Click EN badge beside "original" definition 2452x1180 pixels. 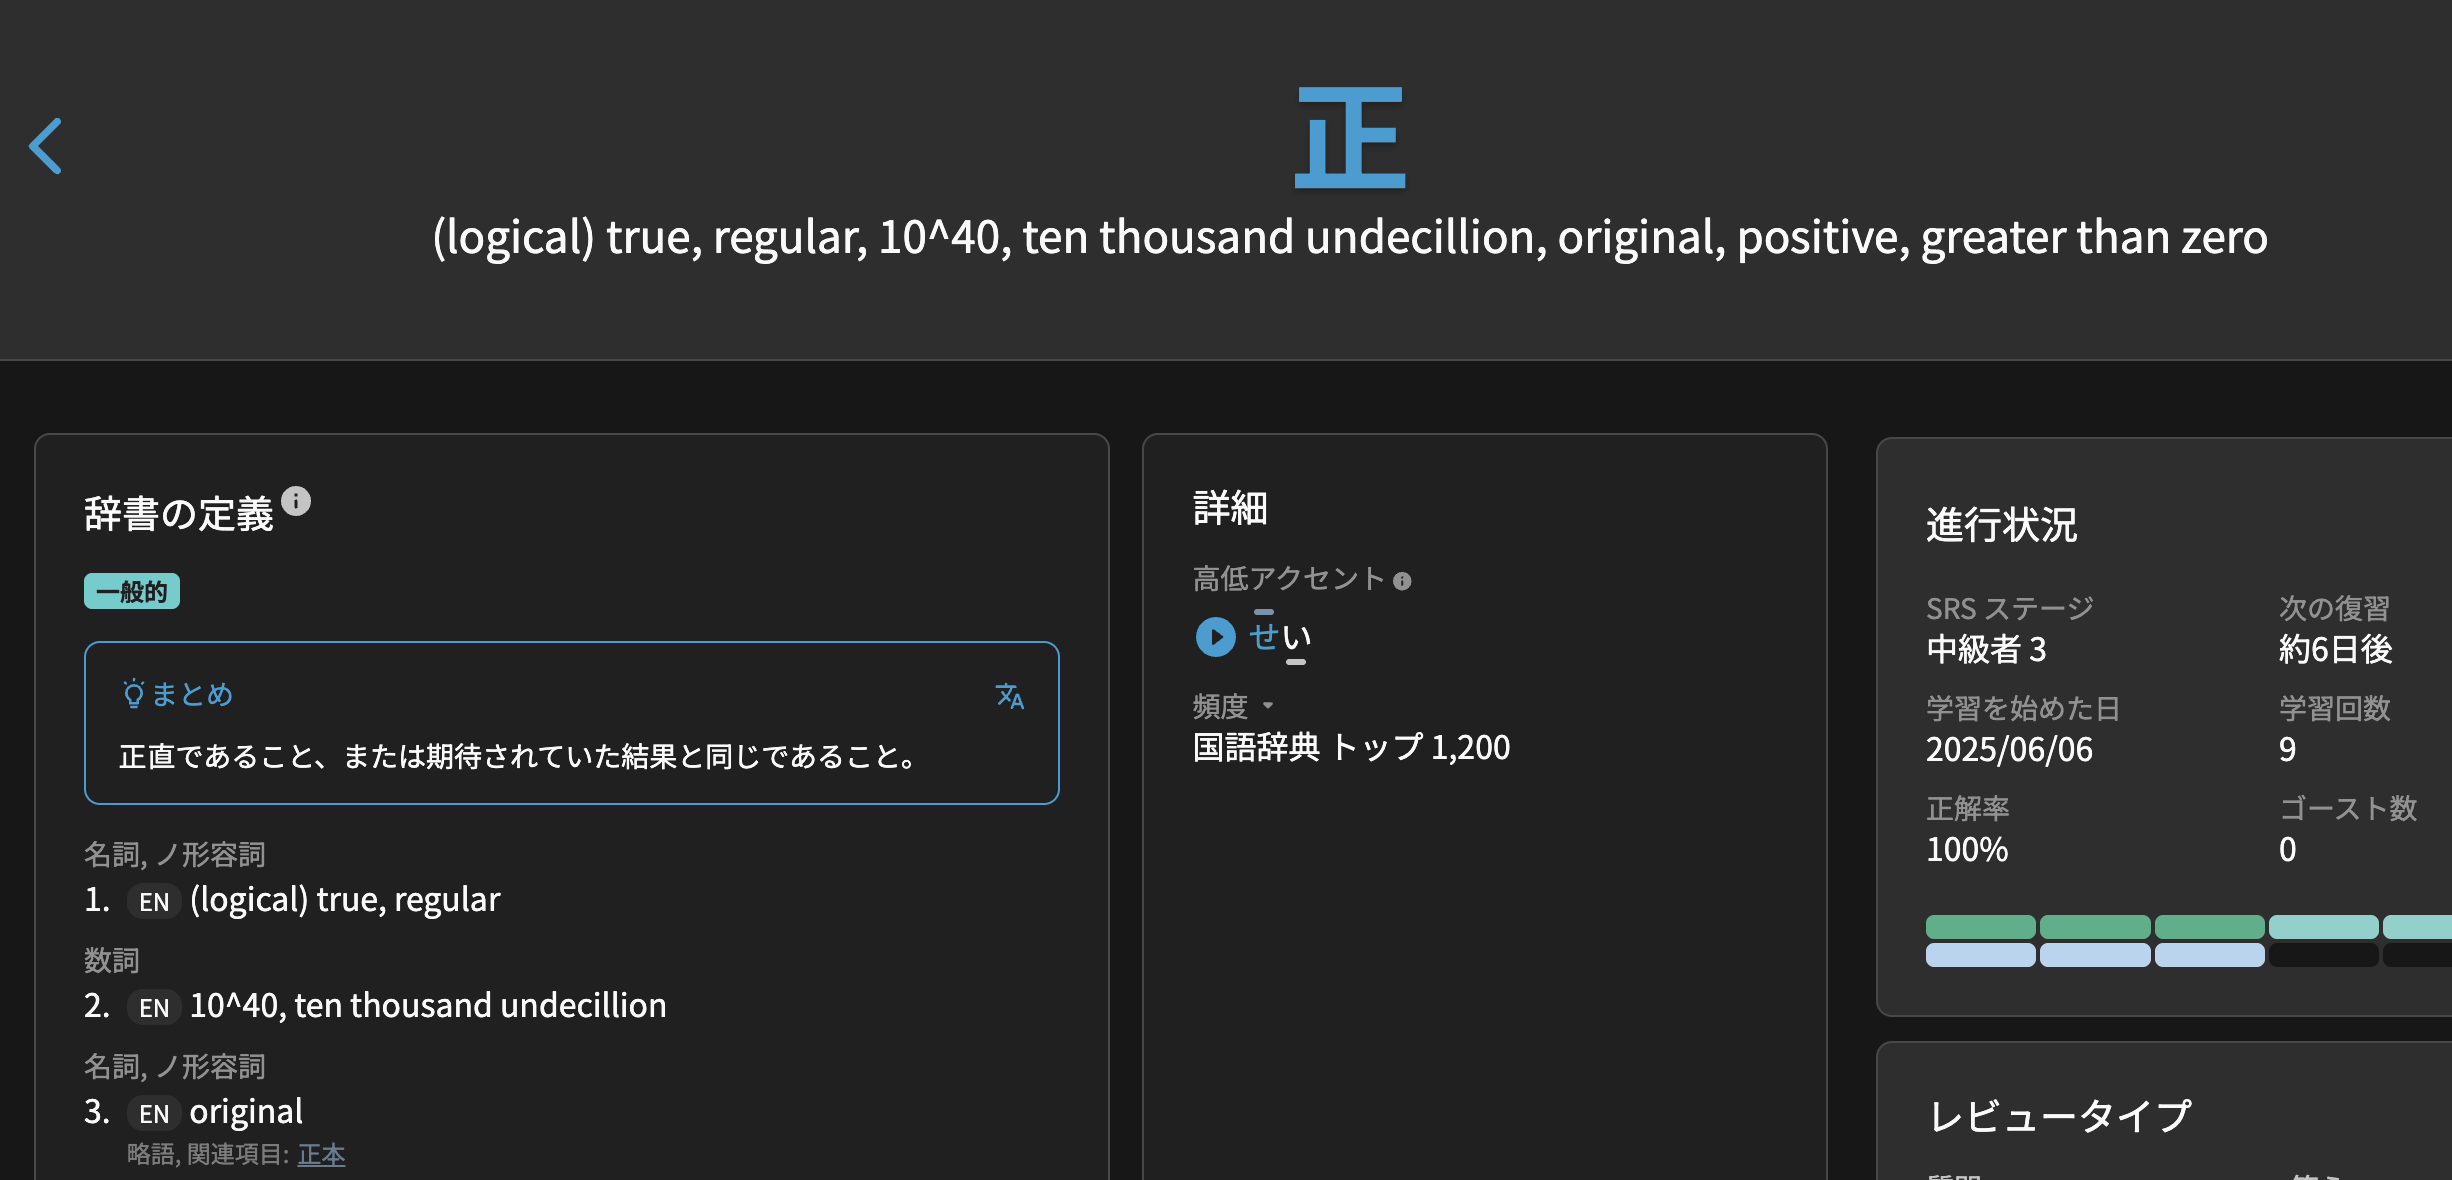pyautogui.click(x=153, y=1114)
